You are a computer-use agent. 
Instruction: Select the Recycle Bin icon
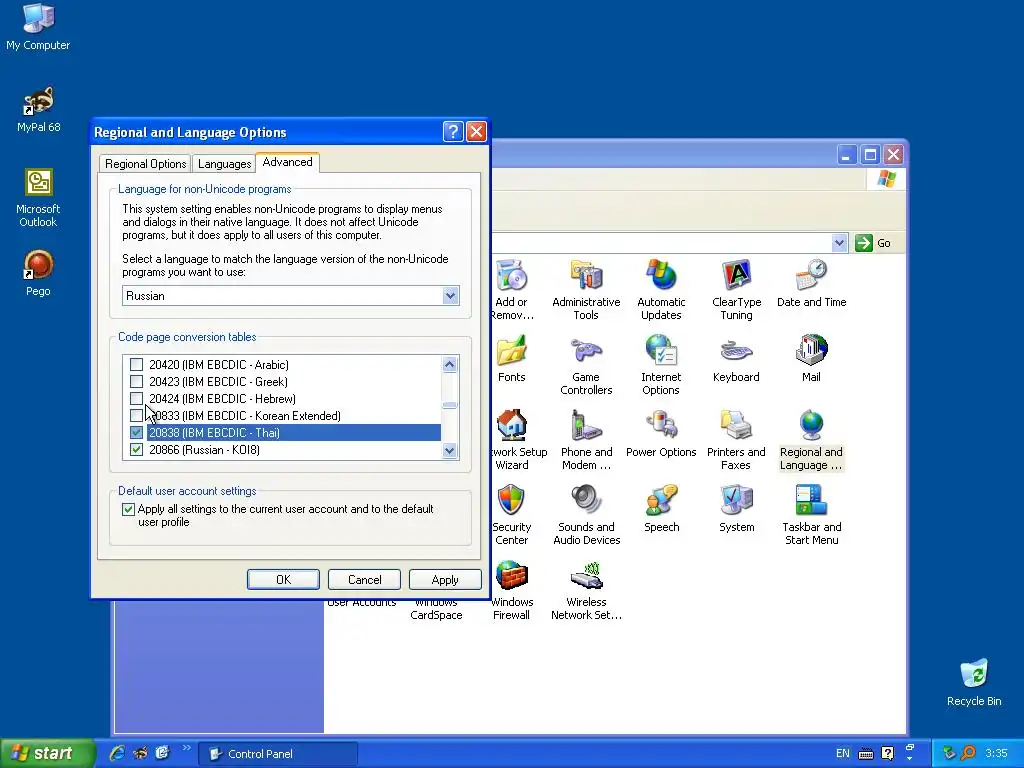(x=974, y=683)
